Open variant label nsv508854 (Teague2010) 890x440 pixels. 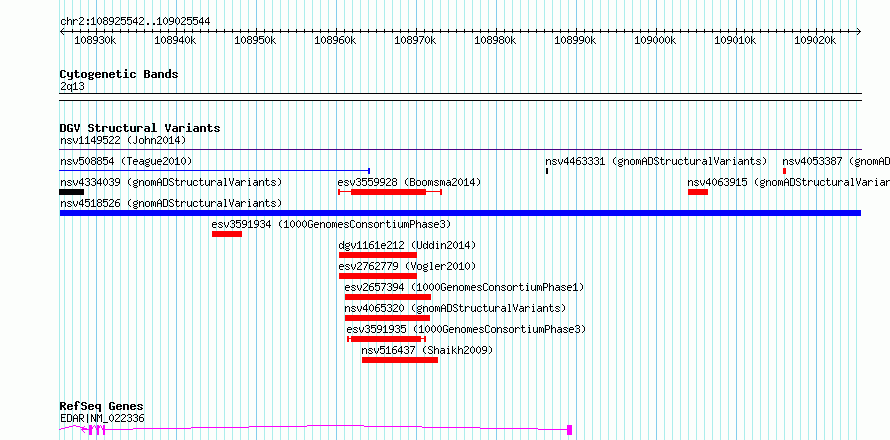tap(126, 161)
